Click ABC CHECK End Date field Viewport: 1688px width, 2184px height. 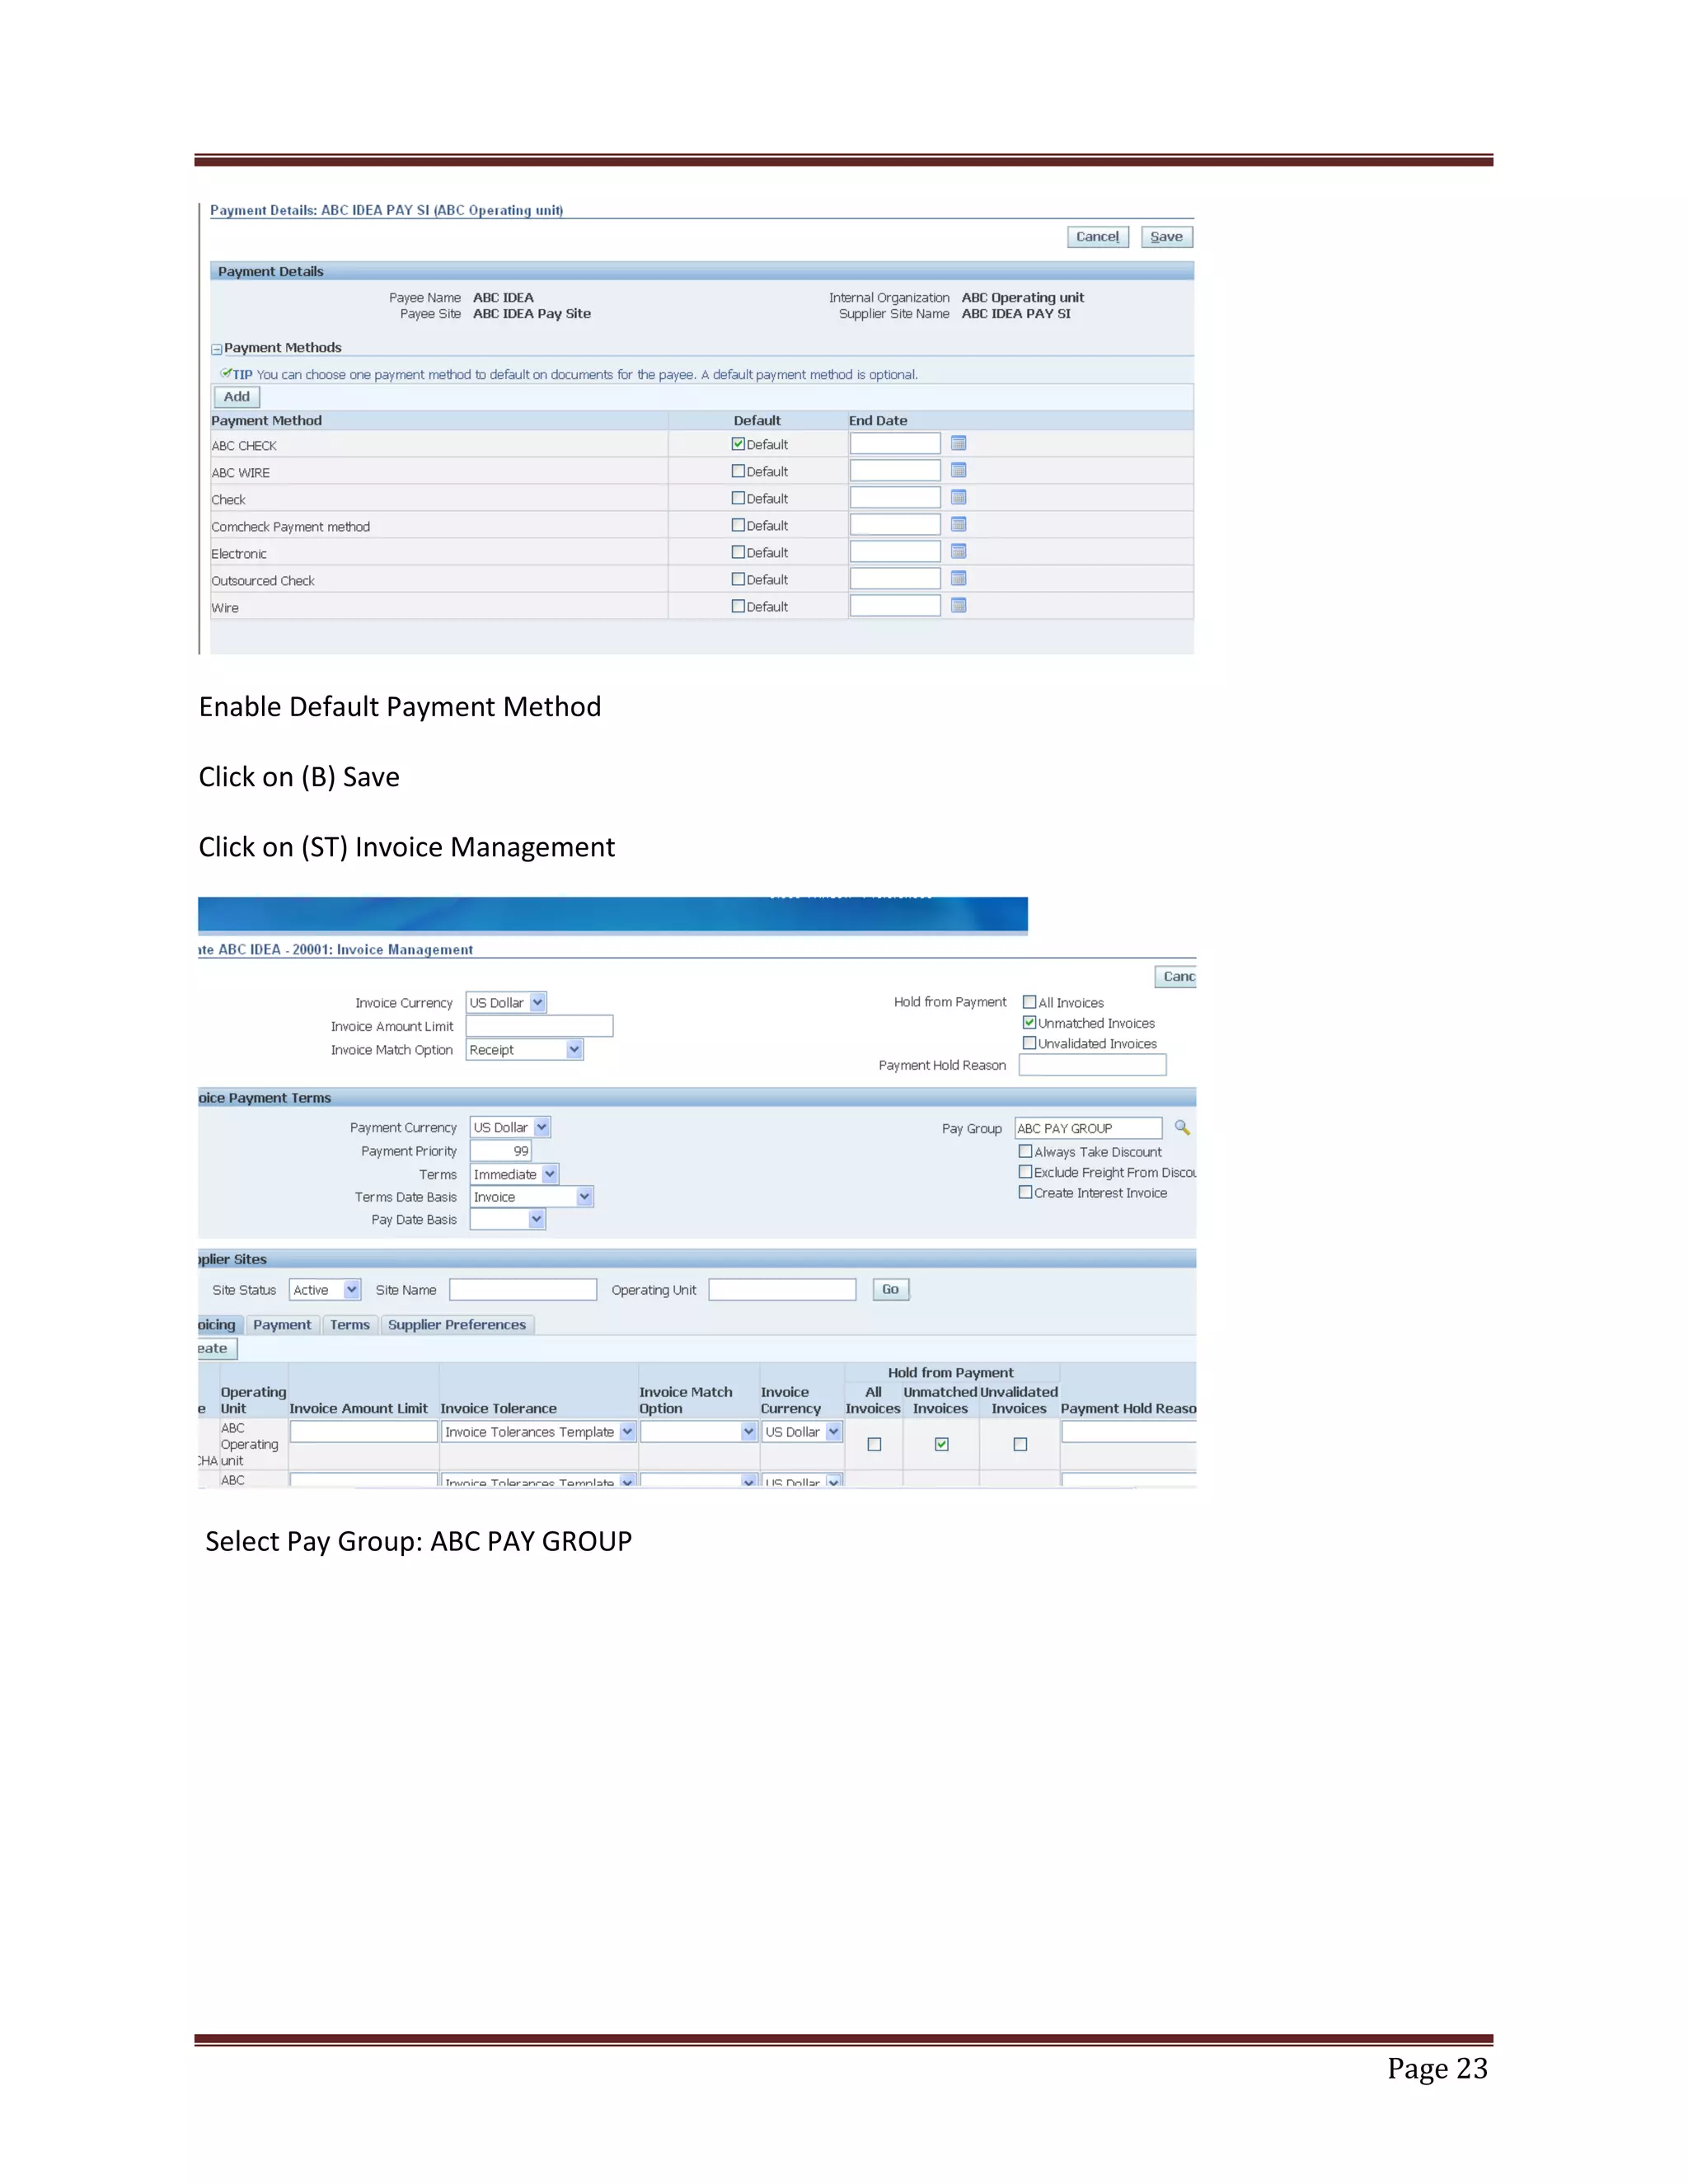895,443
